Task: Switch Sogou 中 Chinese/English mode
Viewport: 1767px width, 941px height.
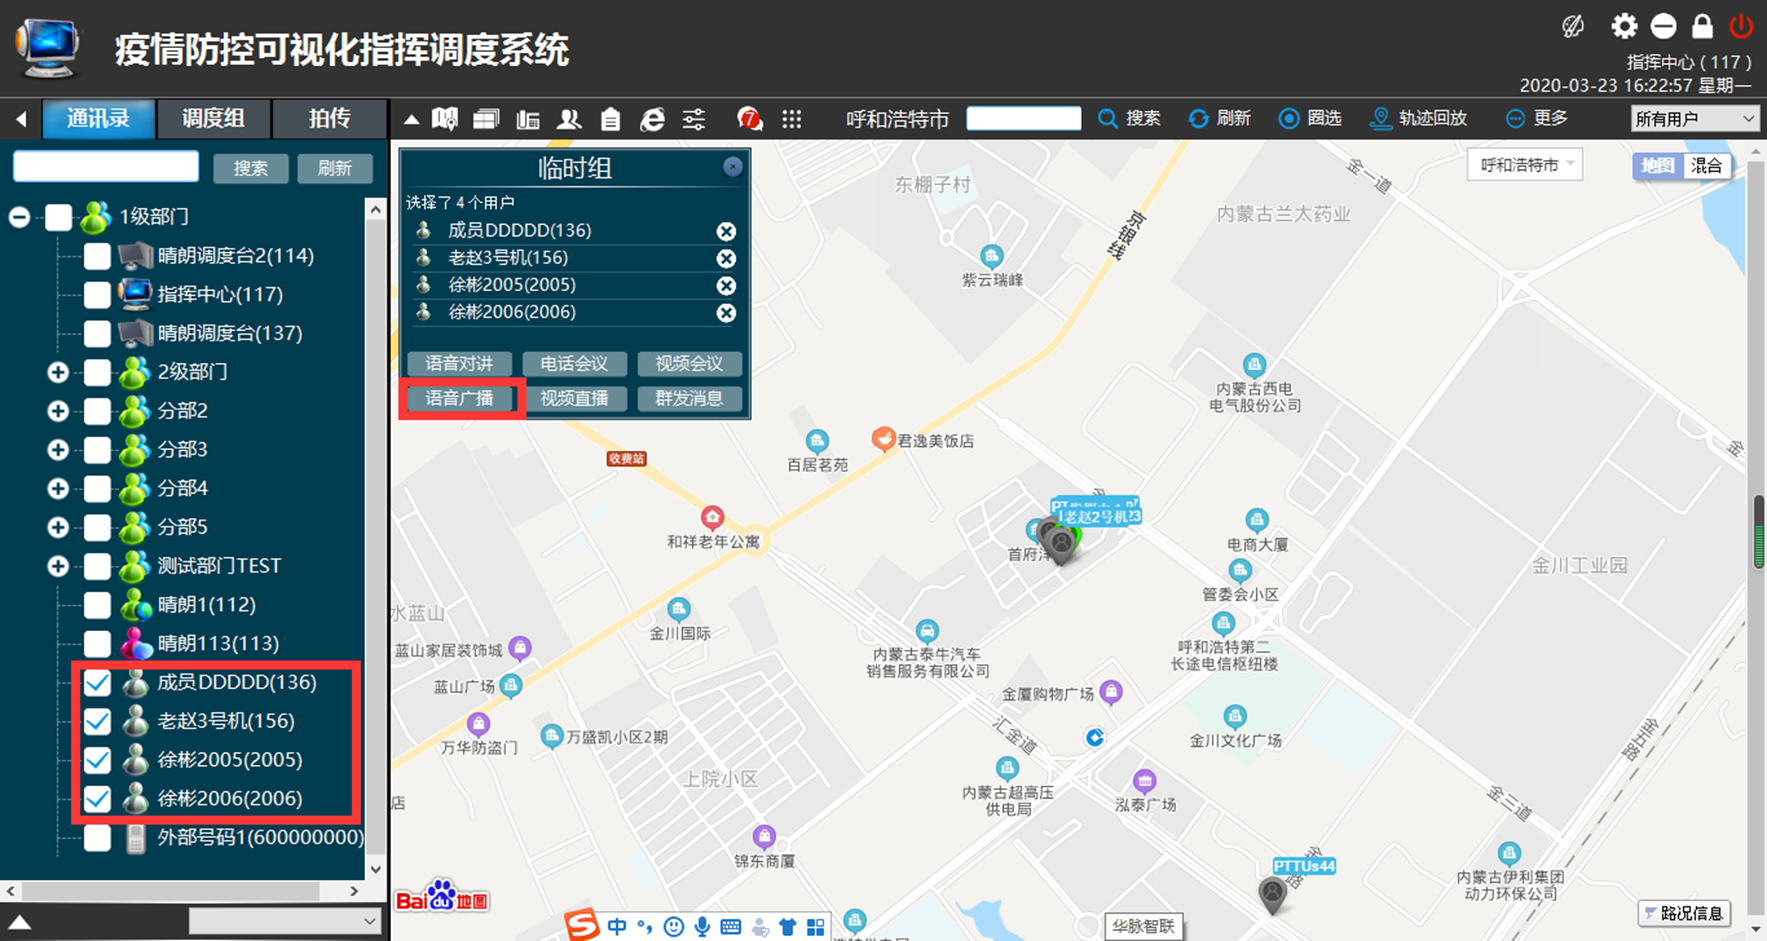Action: 617,927
